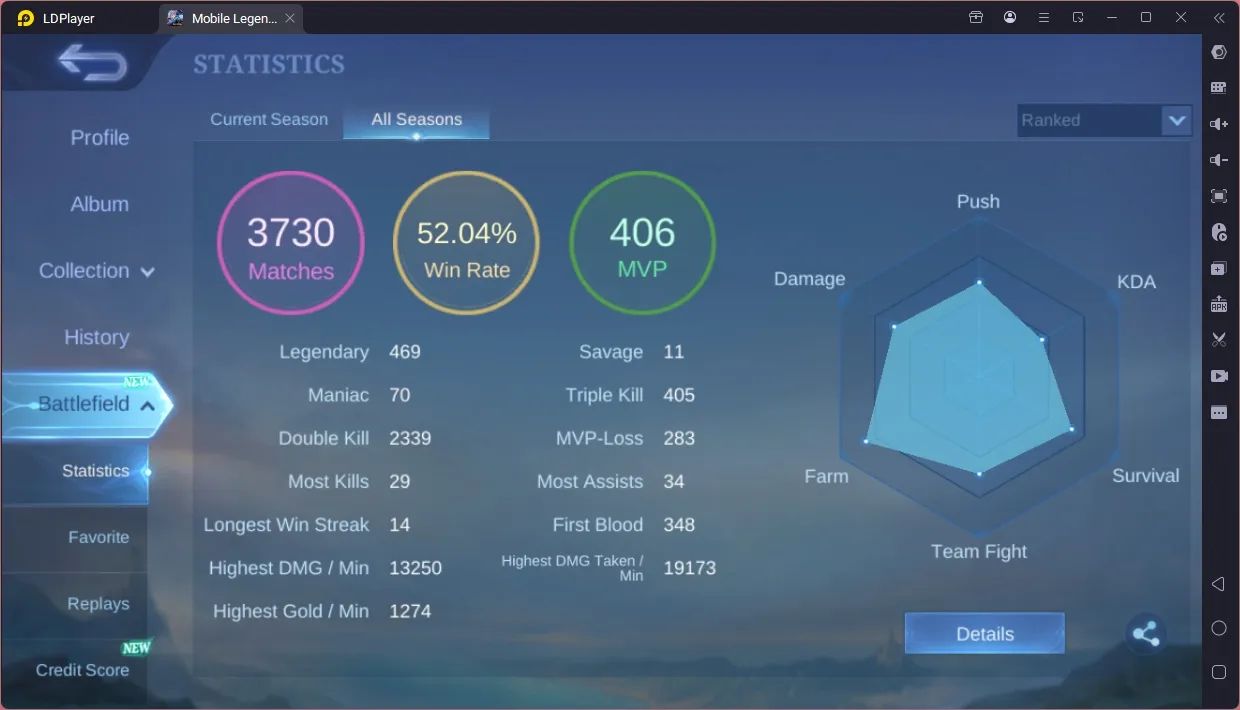The height and width of the screenshot is (710, 1240).
Task: Open the Album section
Action: coord(100,204)
